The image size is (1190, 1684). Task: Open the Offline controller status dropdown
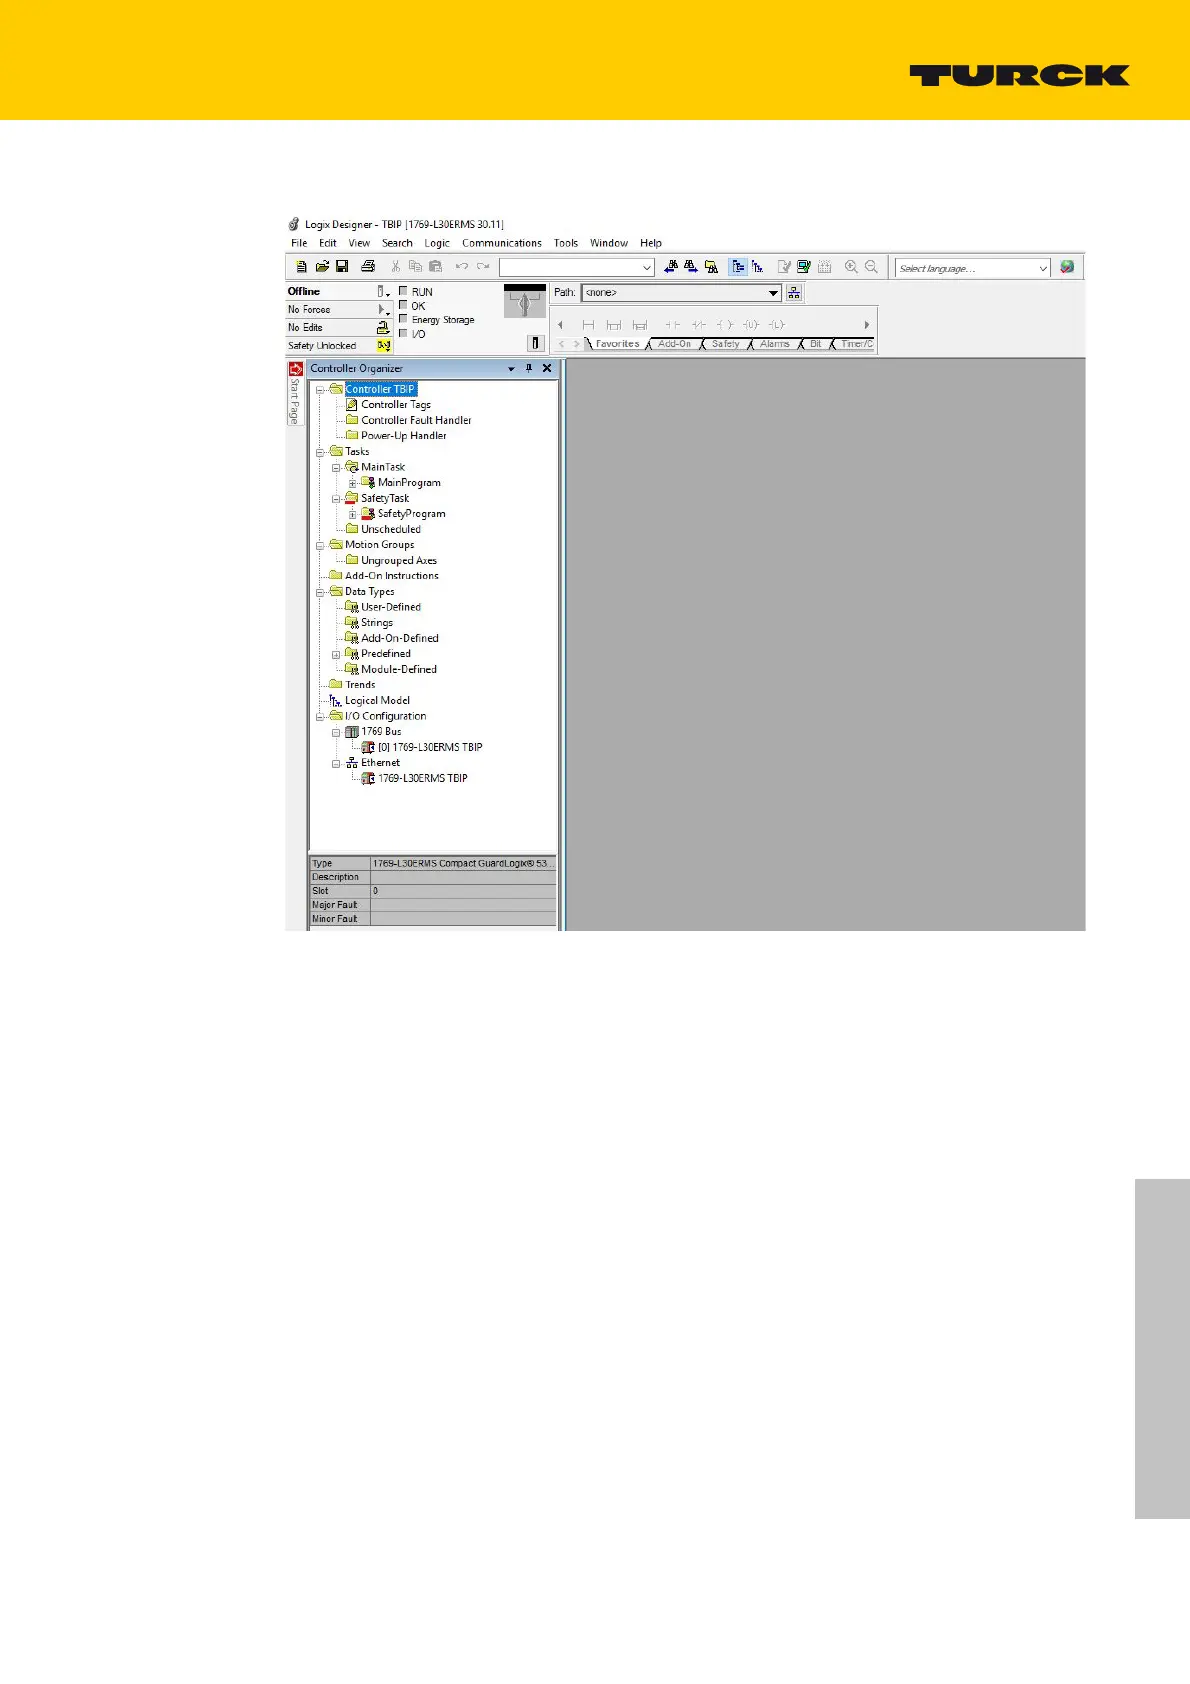click(383, 291)
